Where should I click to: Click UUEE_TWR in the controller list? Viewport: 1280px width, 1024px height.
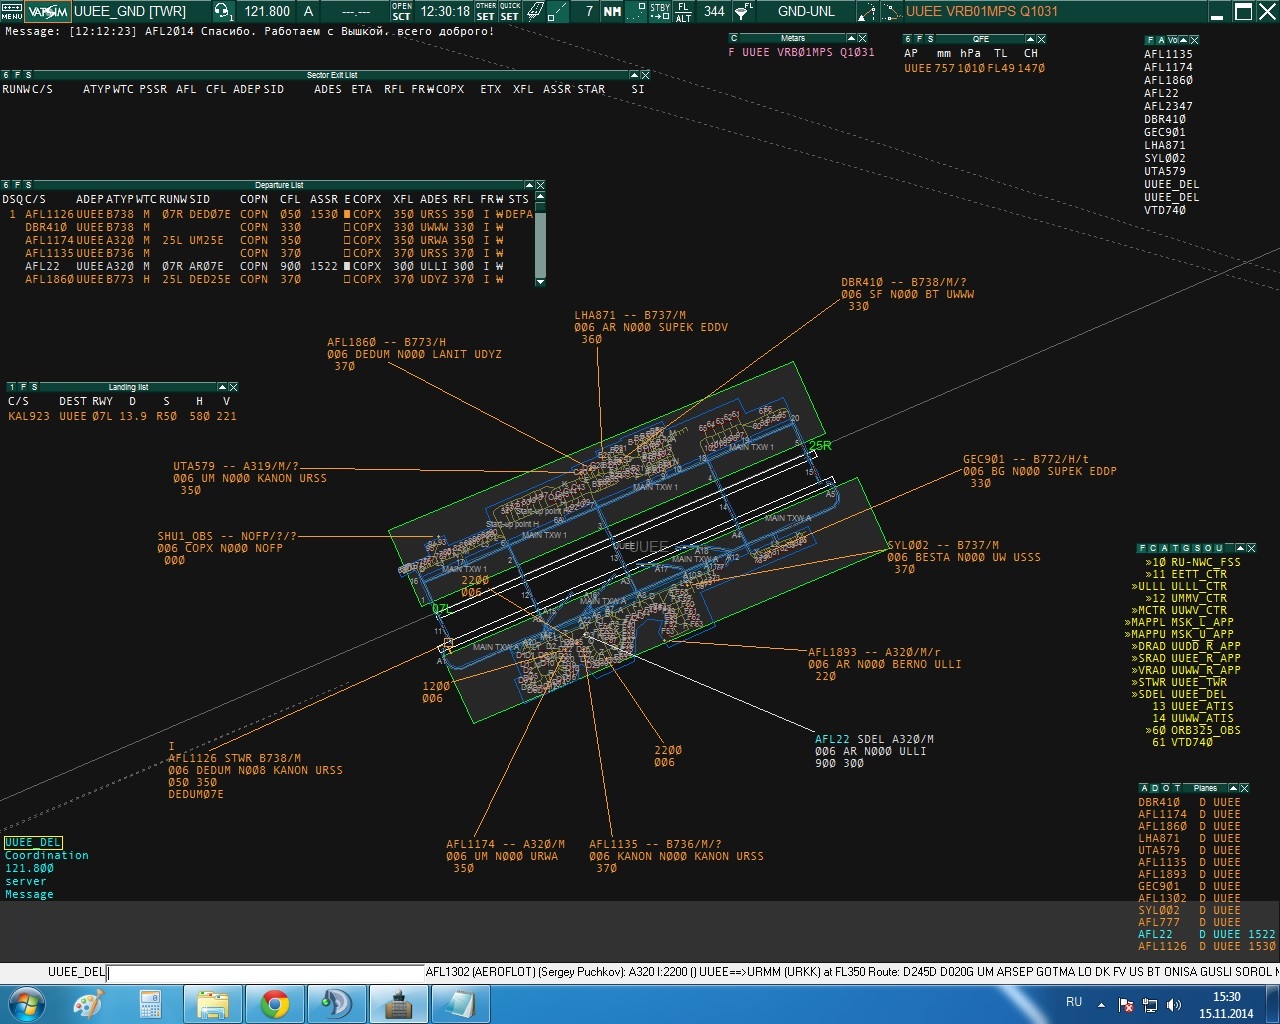(1198, 682)
